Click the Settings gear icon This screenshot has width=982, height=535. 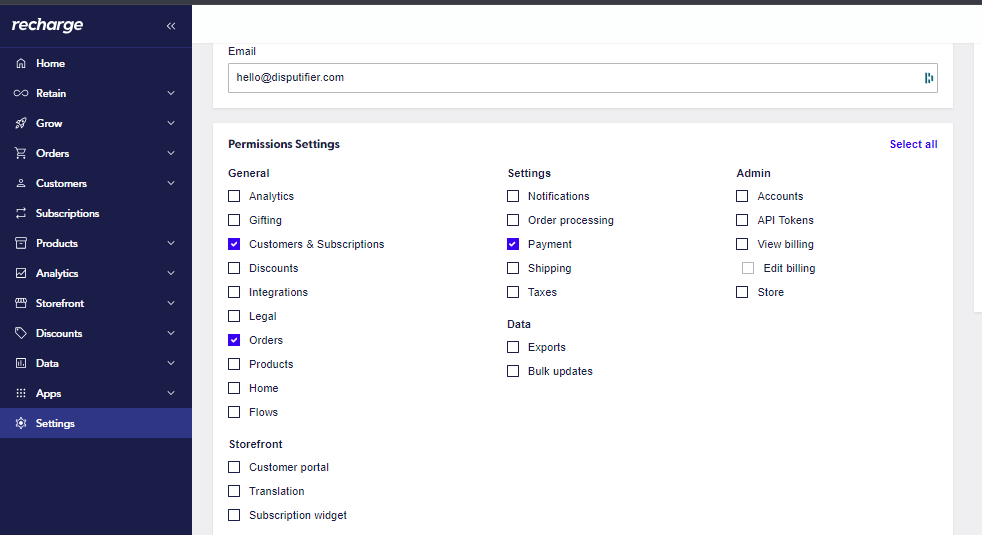pyautogui.click(x=21, y=423)
